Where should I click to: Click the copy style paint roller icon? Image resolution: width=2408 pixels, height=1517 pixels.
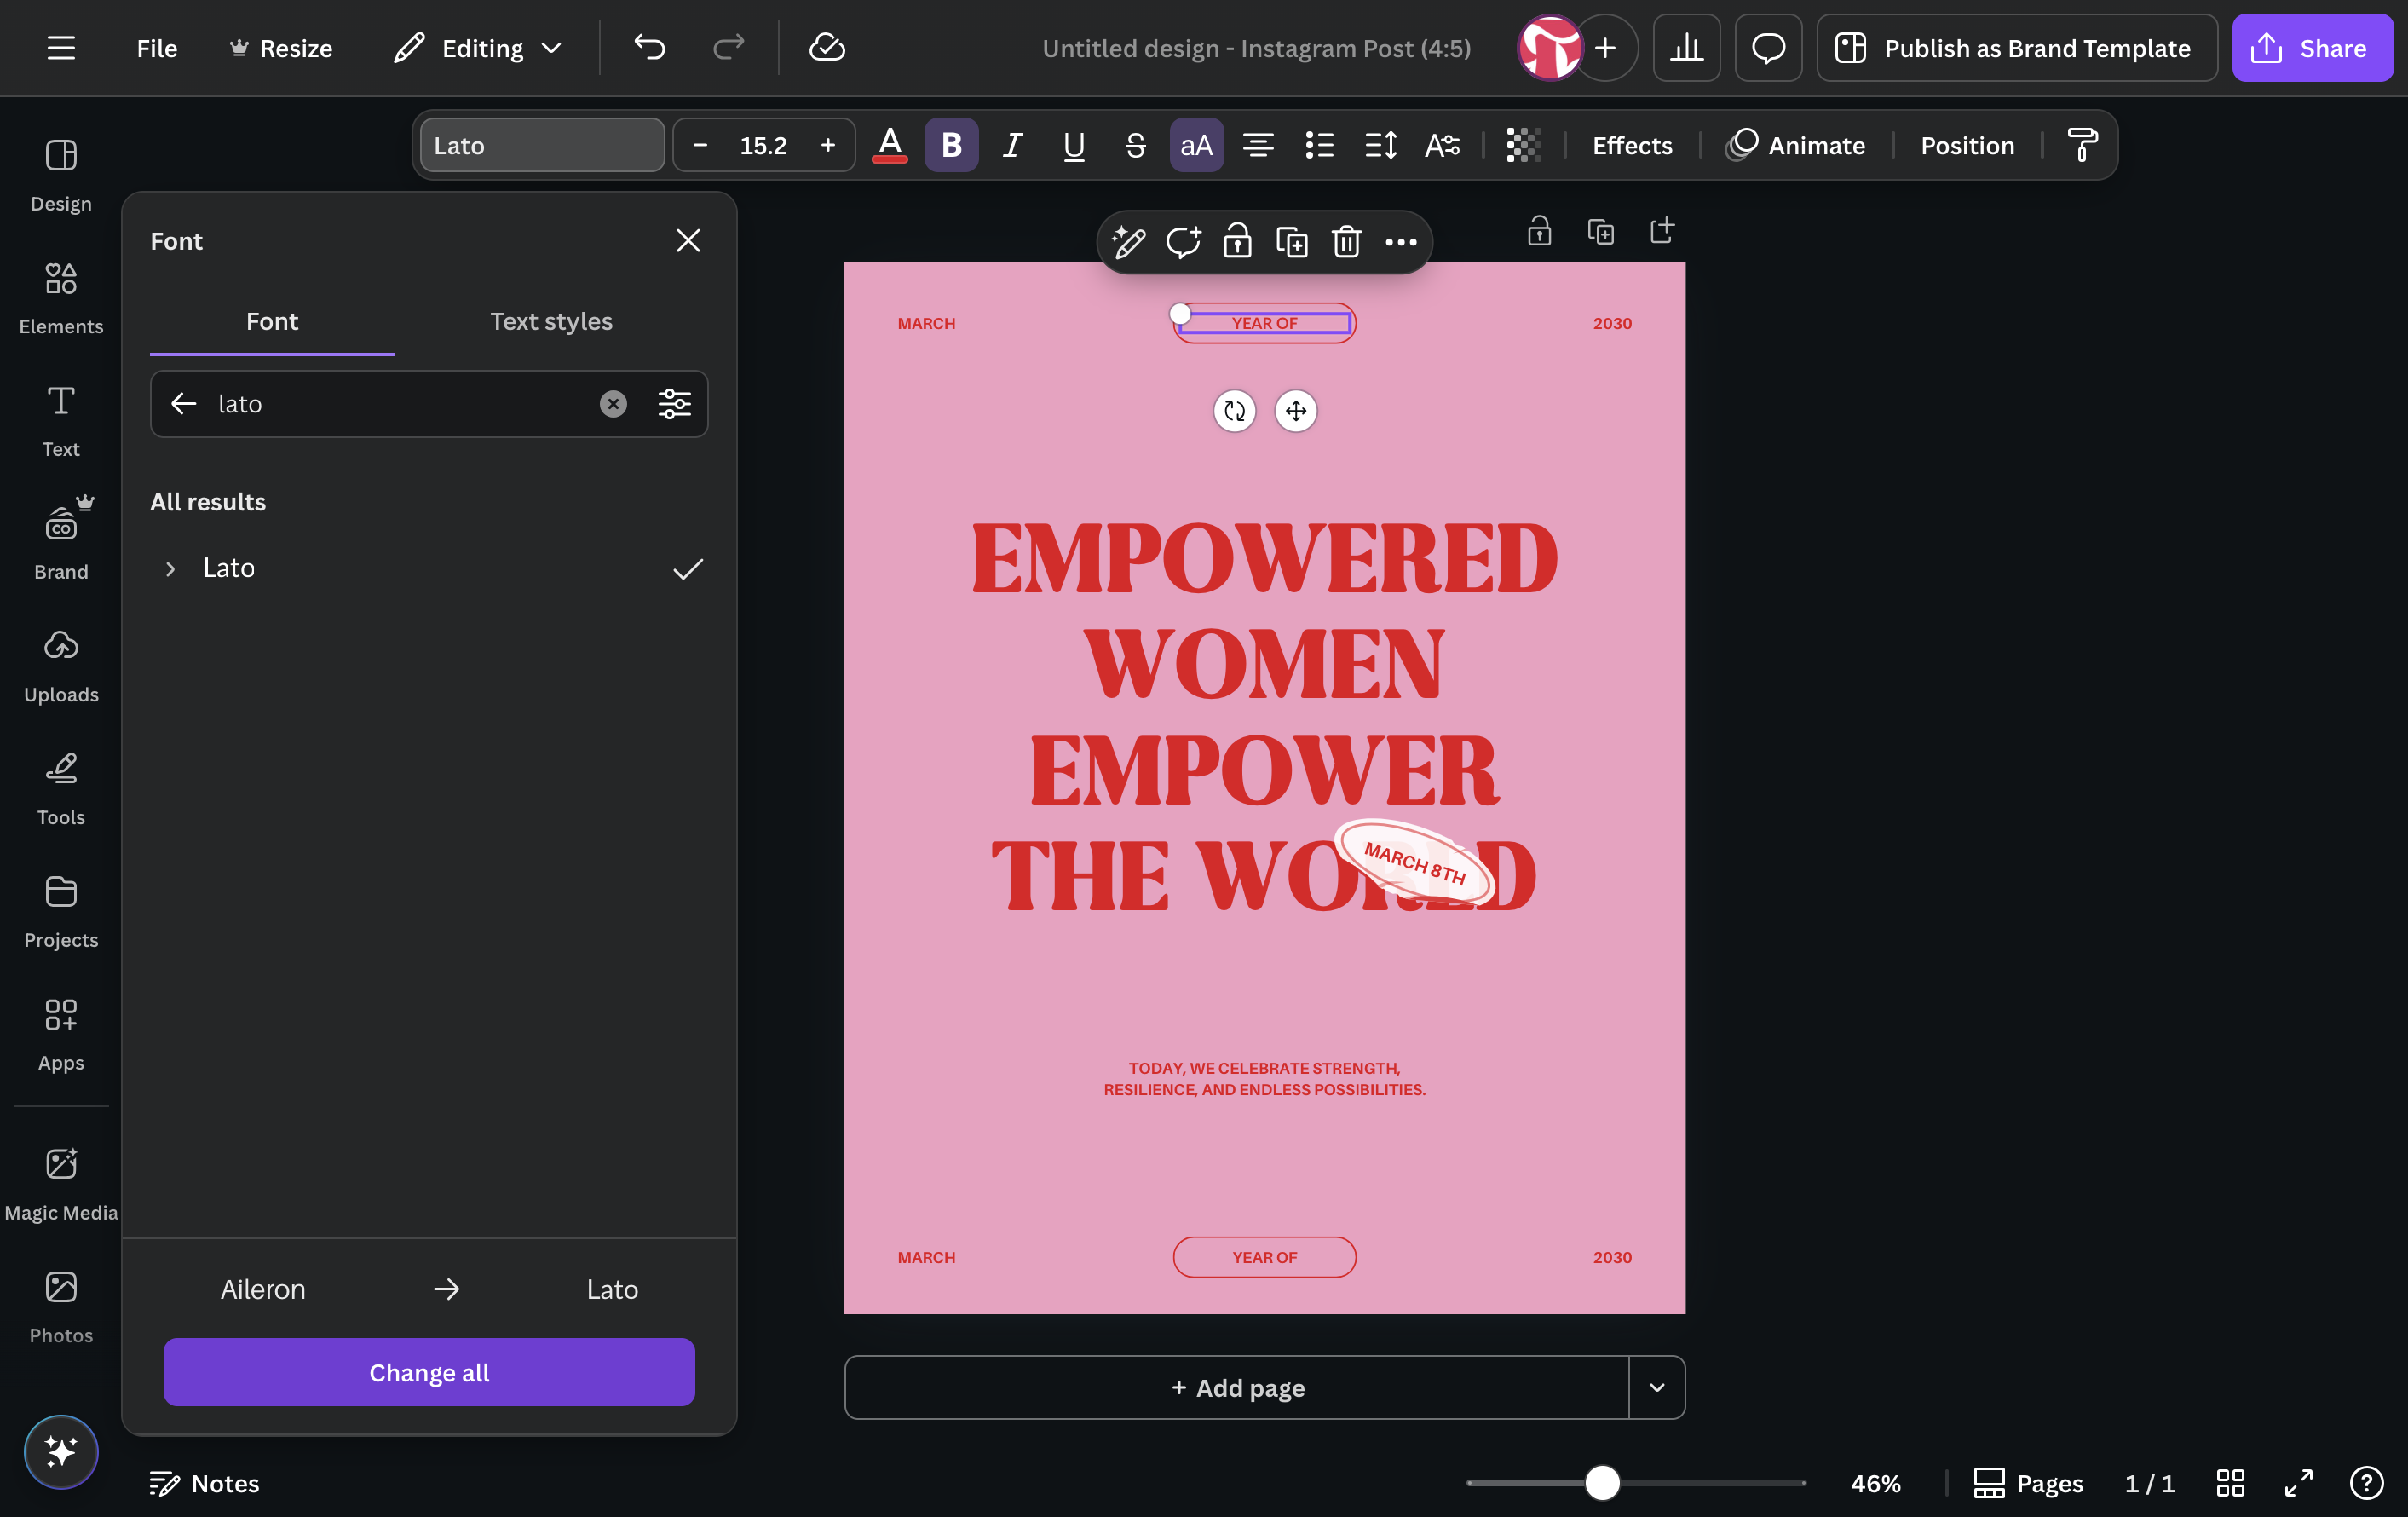tap(2082, 145)
